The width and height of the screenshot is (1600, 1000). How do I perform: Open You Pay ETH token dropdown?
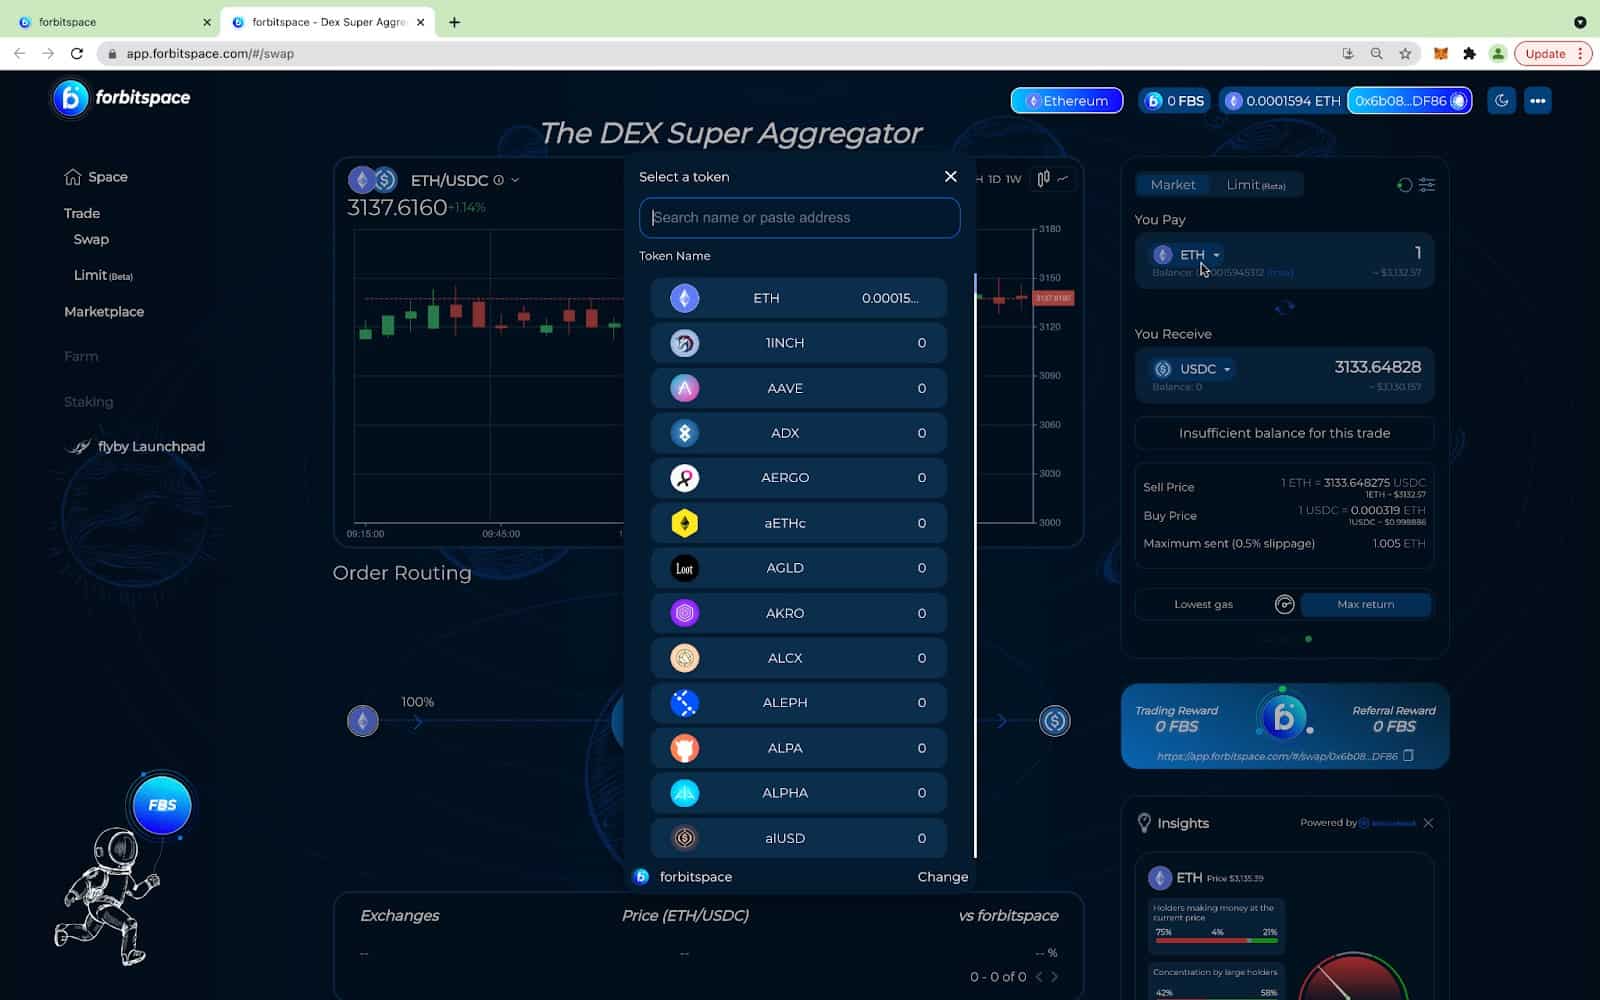coord(1188,255)
